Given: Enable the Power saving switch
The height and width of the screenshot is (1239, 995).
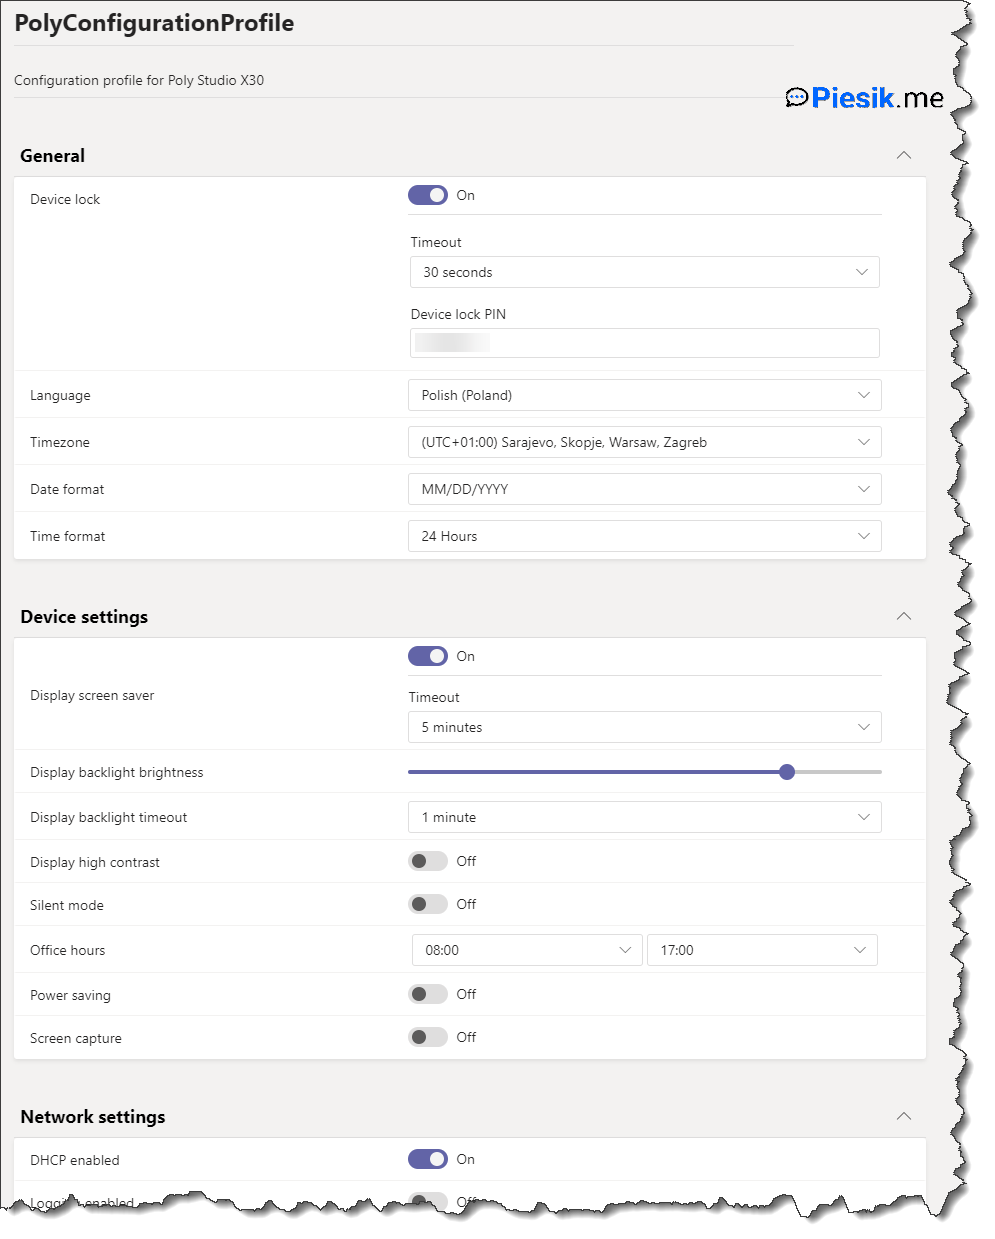Looking at the screenshot, I should 428,994.
